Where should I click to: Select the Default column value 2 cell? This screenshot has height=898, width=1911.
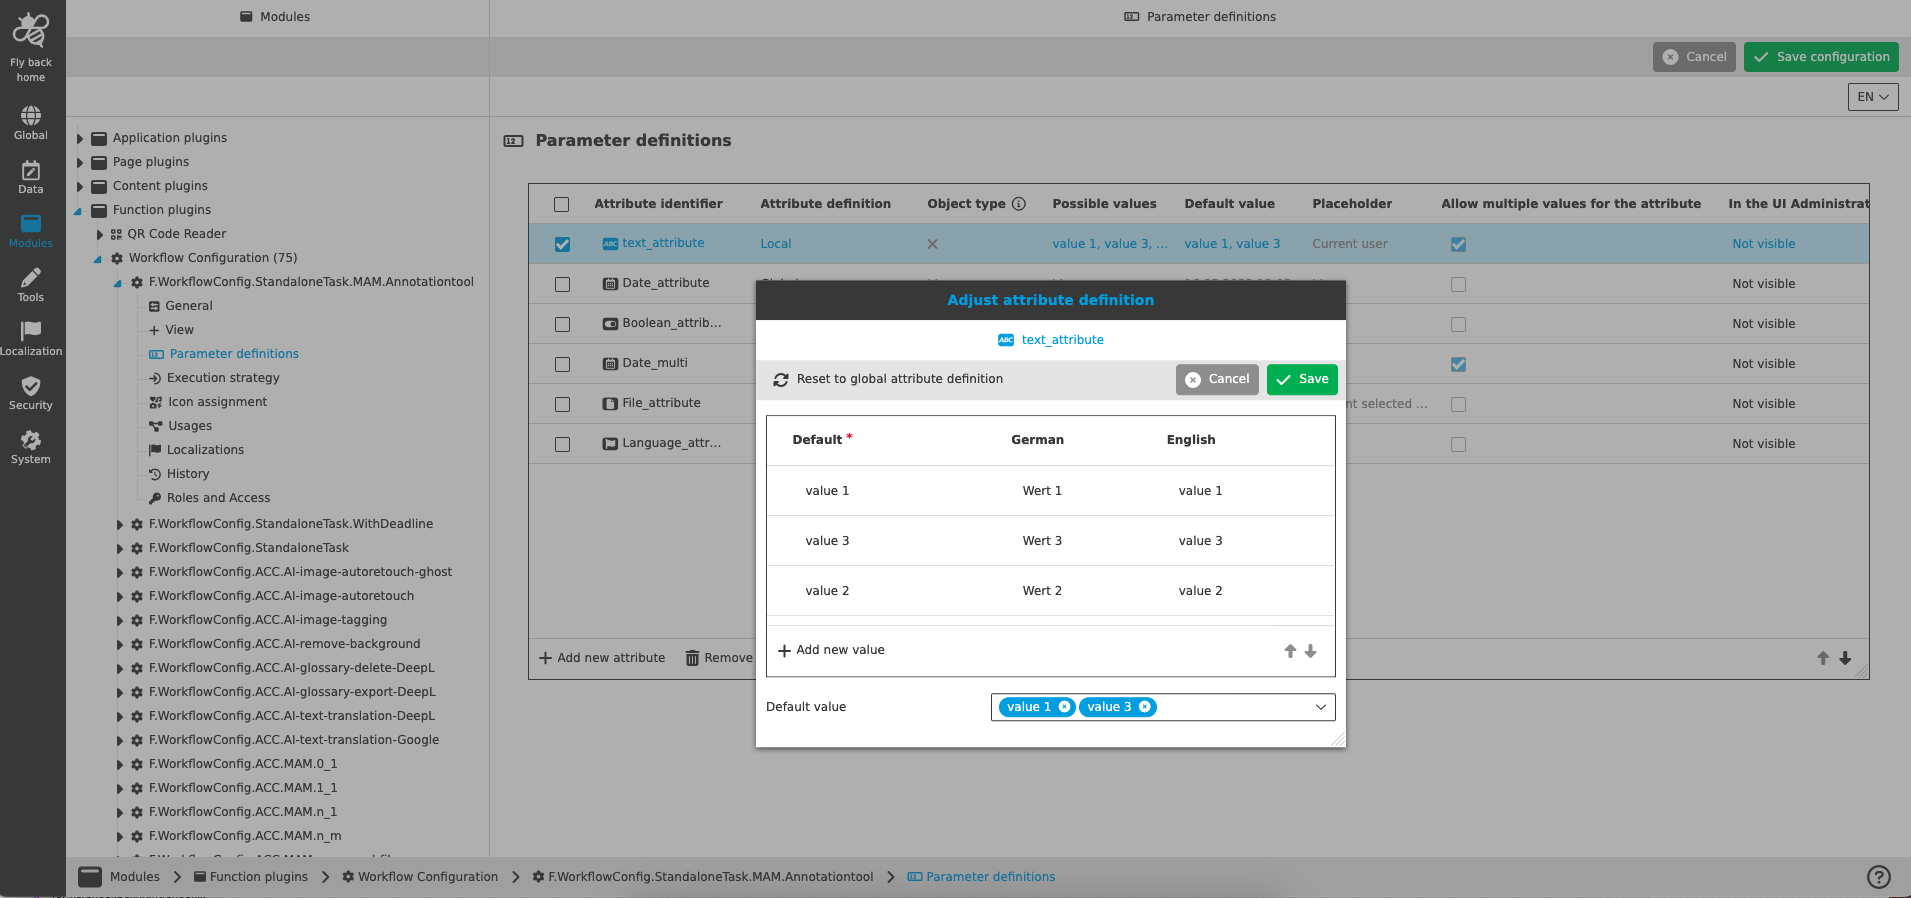827,591
